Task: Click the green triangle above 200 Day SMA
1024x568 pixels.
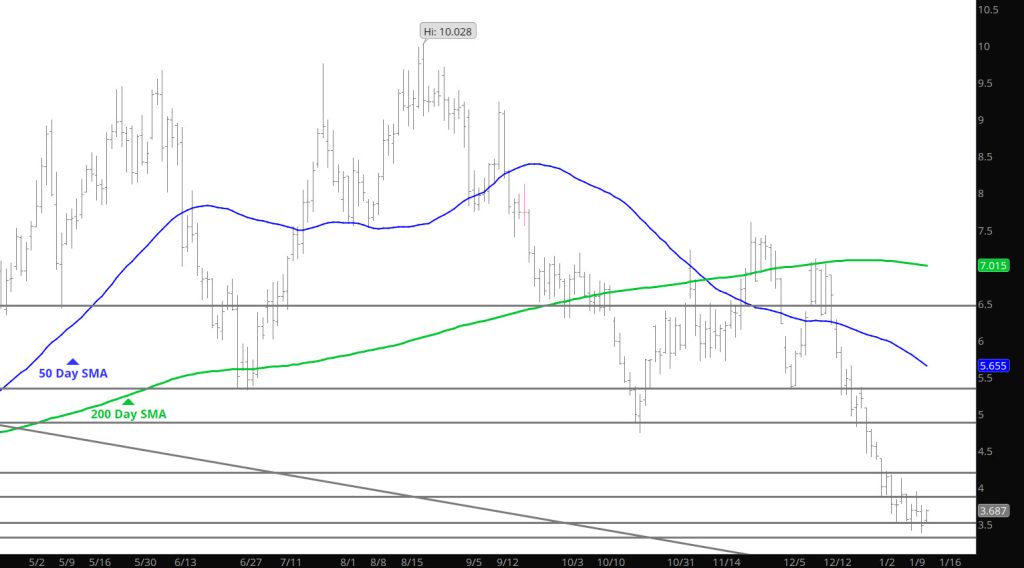Action: (x=128, y=401)
